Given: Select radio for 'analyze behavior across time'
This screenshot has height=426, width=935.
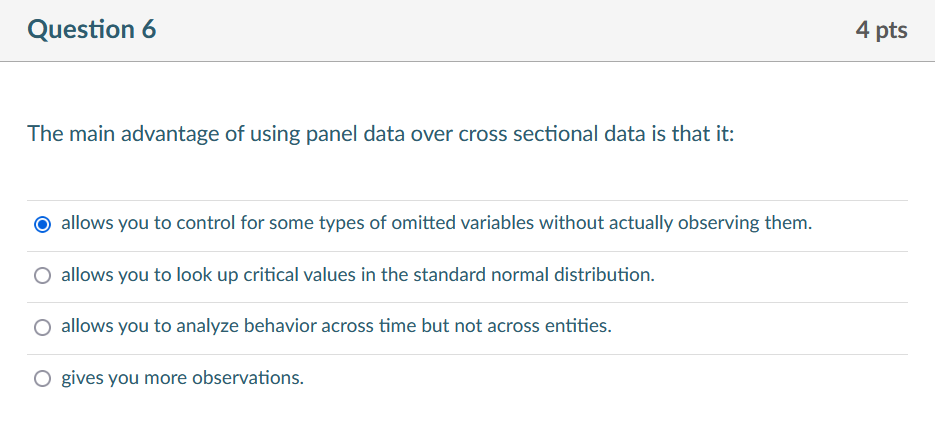Looking at the screenshot, I should click(x=42, y=327).
